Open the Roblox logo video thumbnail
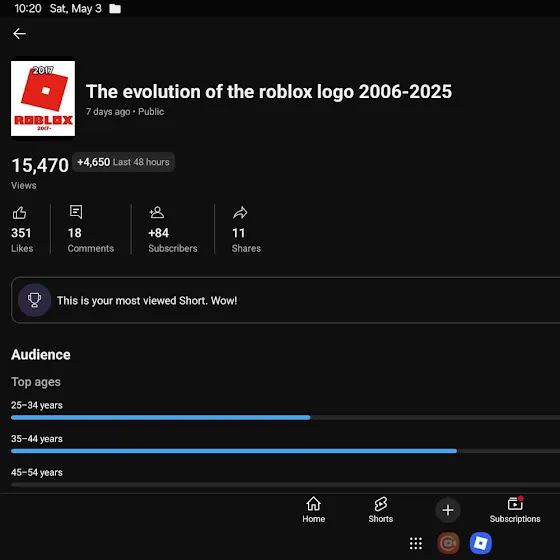560x560 pixels. click(43, 98)
